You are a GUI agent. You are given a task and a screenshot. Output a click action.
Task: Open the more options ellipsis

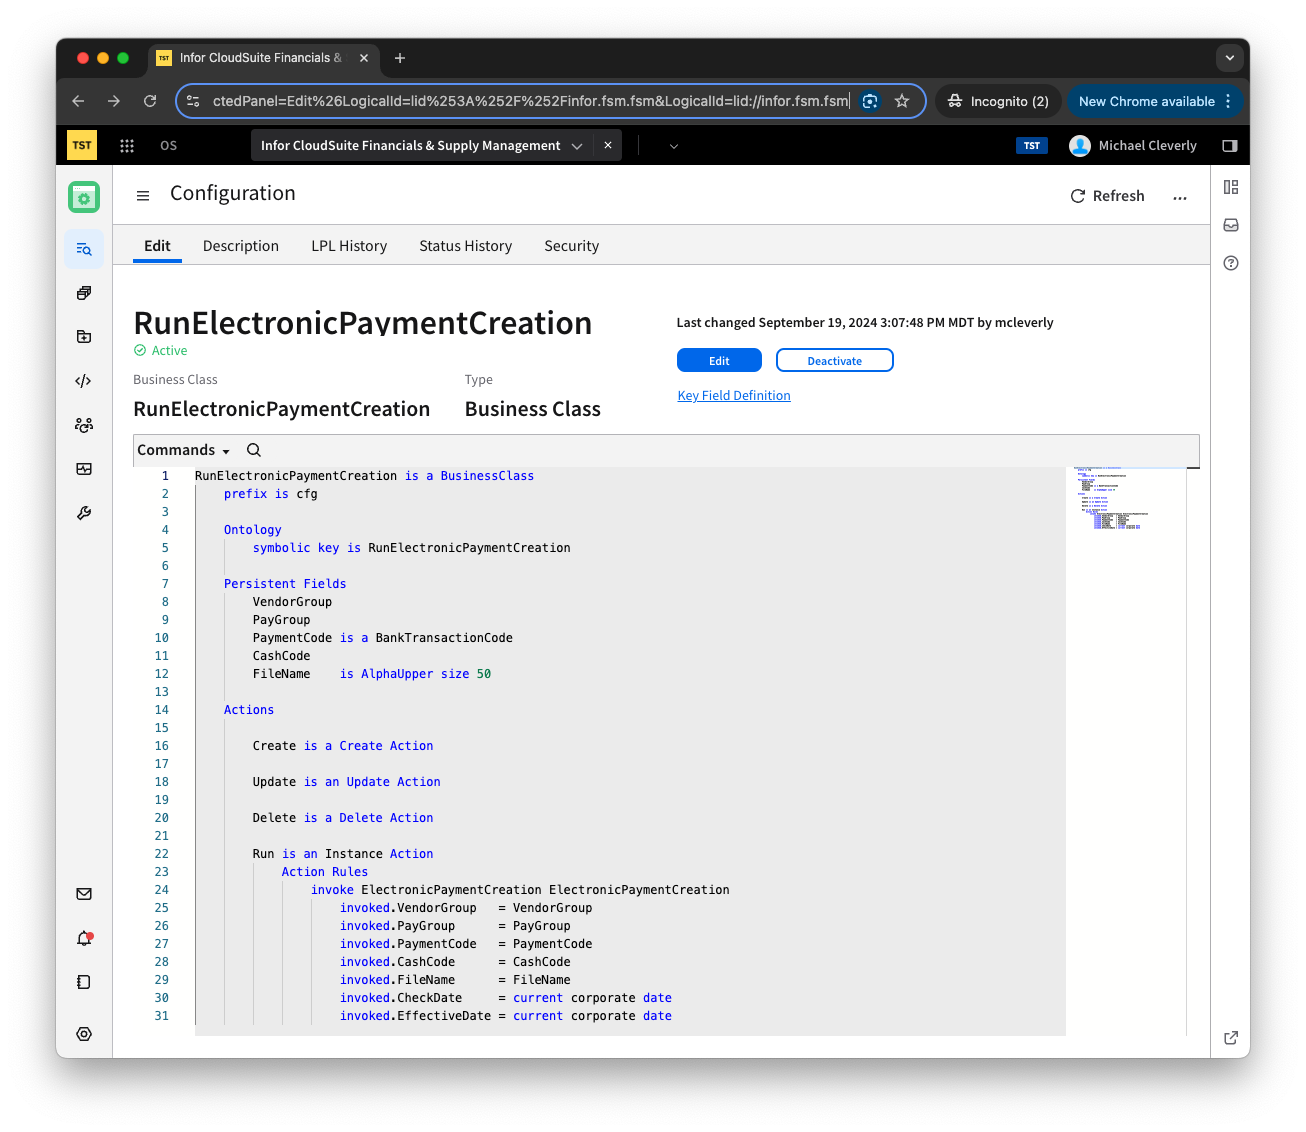(x=1180, y=197)
